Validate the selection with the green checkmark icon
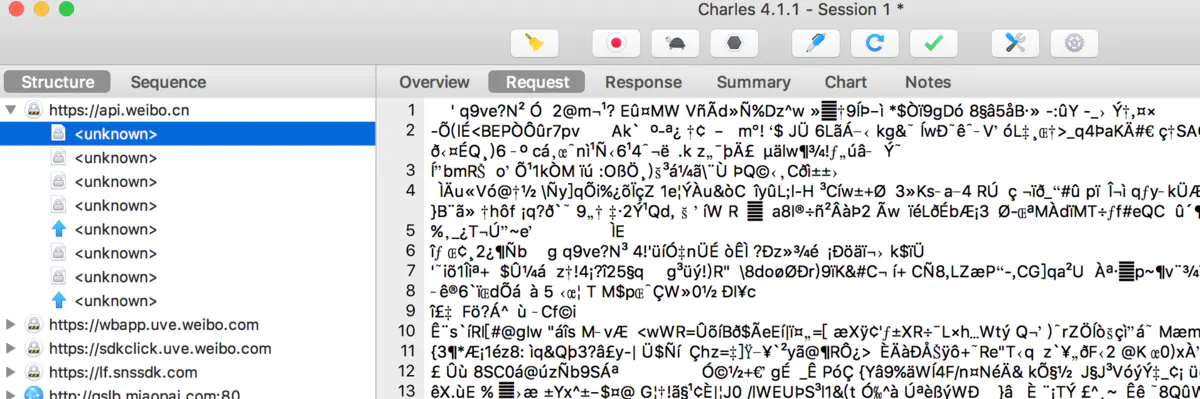Viewport: 1200px width, 399px height. [x=934, y=43]
